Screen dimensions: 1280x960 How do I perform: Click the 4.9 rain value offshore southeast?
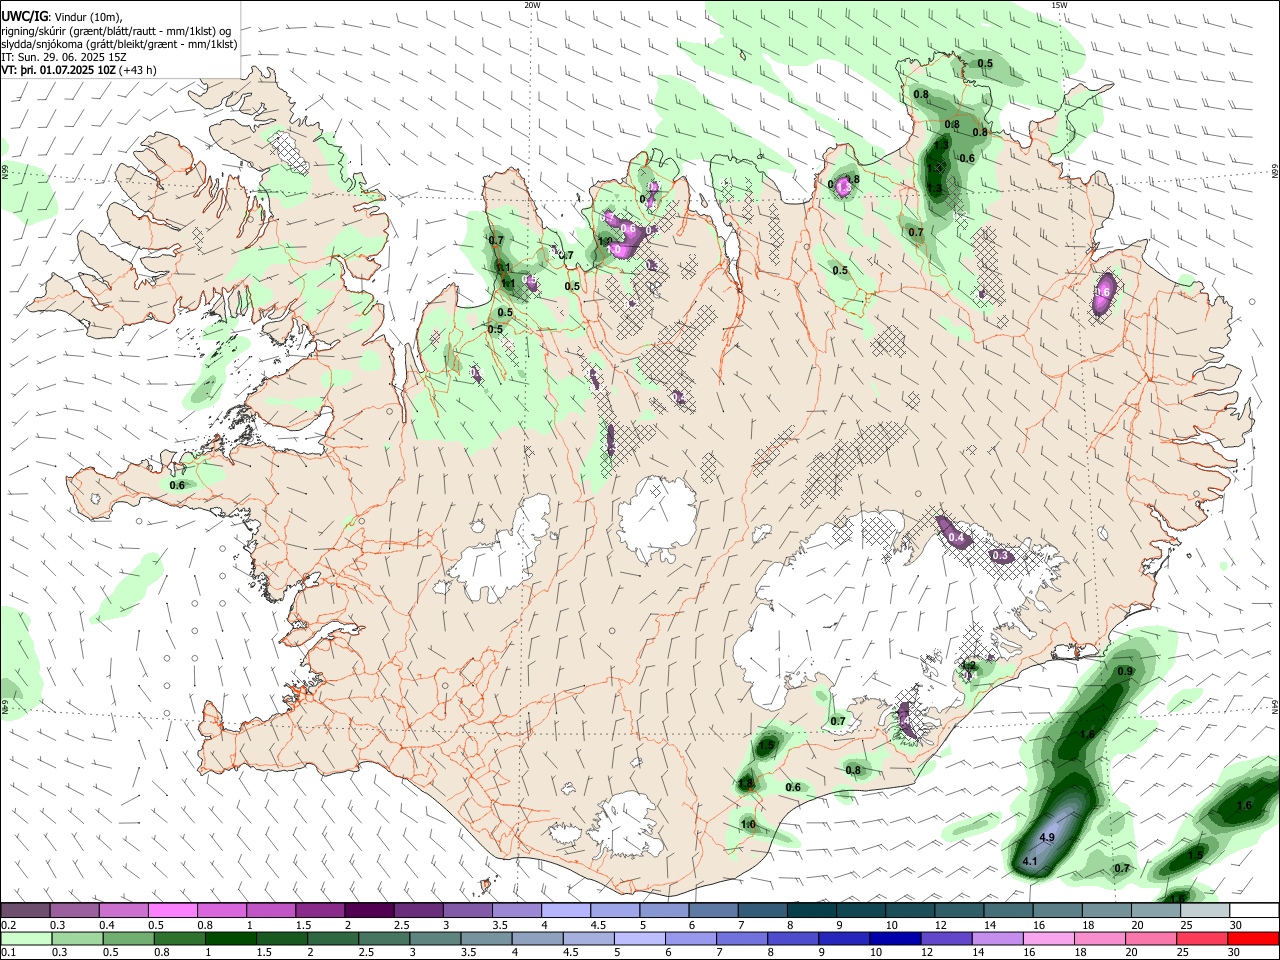coord(1048,837)
